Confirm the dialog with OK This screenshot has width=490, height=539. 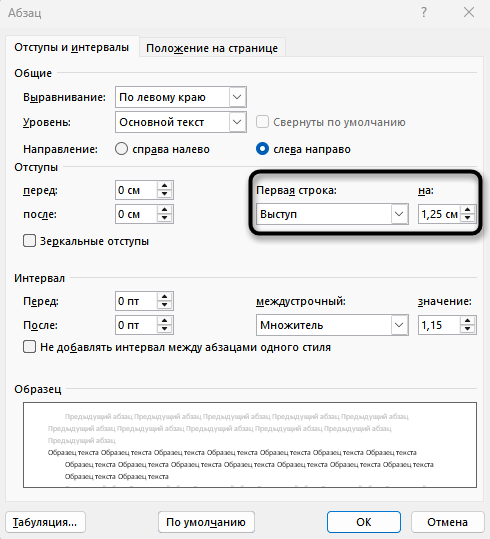(364, 522)
